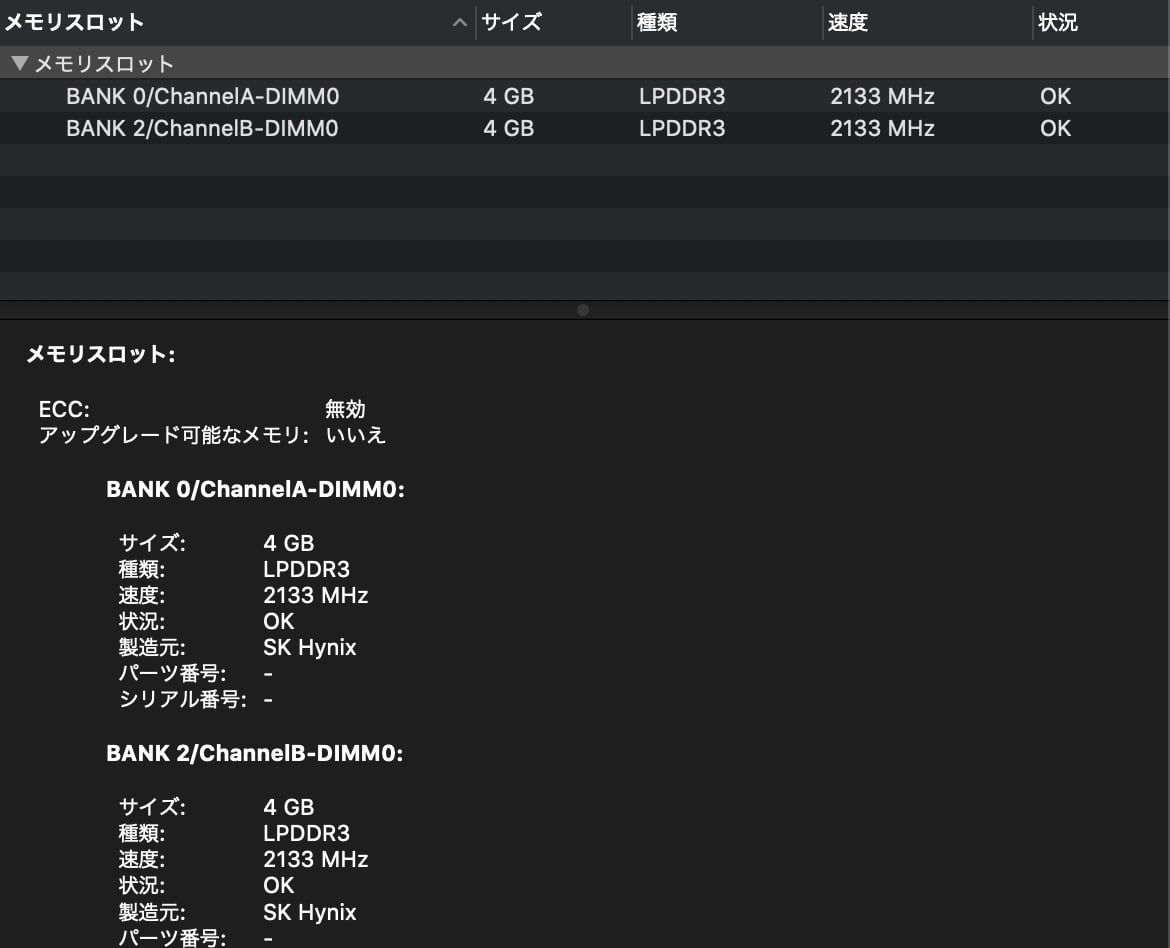Click the sort arrow in the メモリスロット header
Screen dimensions: 1170x948
[460, 23]
